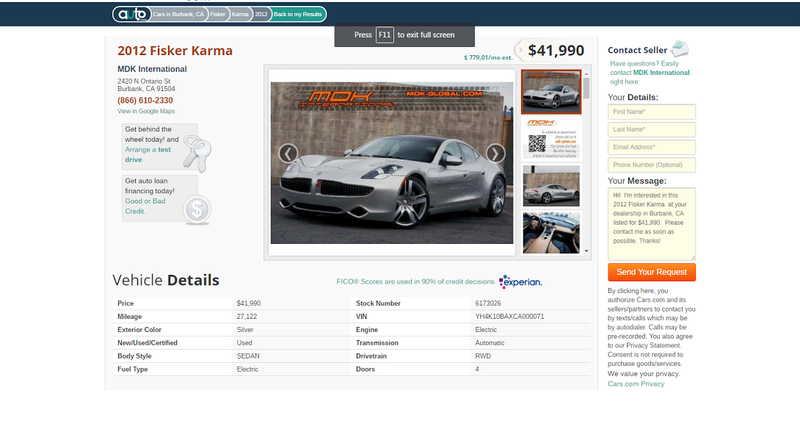Open View in Google Maps link
Viewport: 800px width, 443px height.
coord(146,111)
